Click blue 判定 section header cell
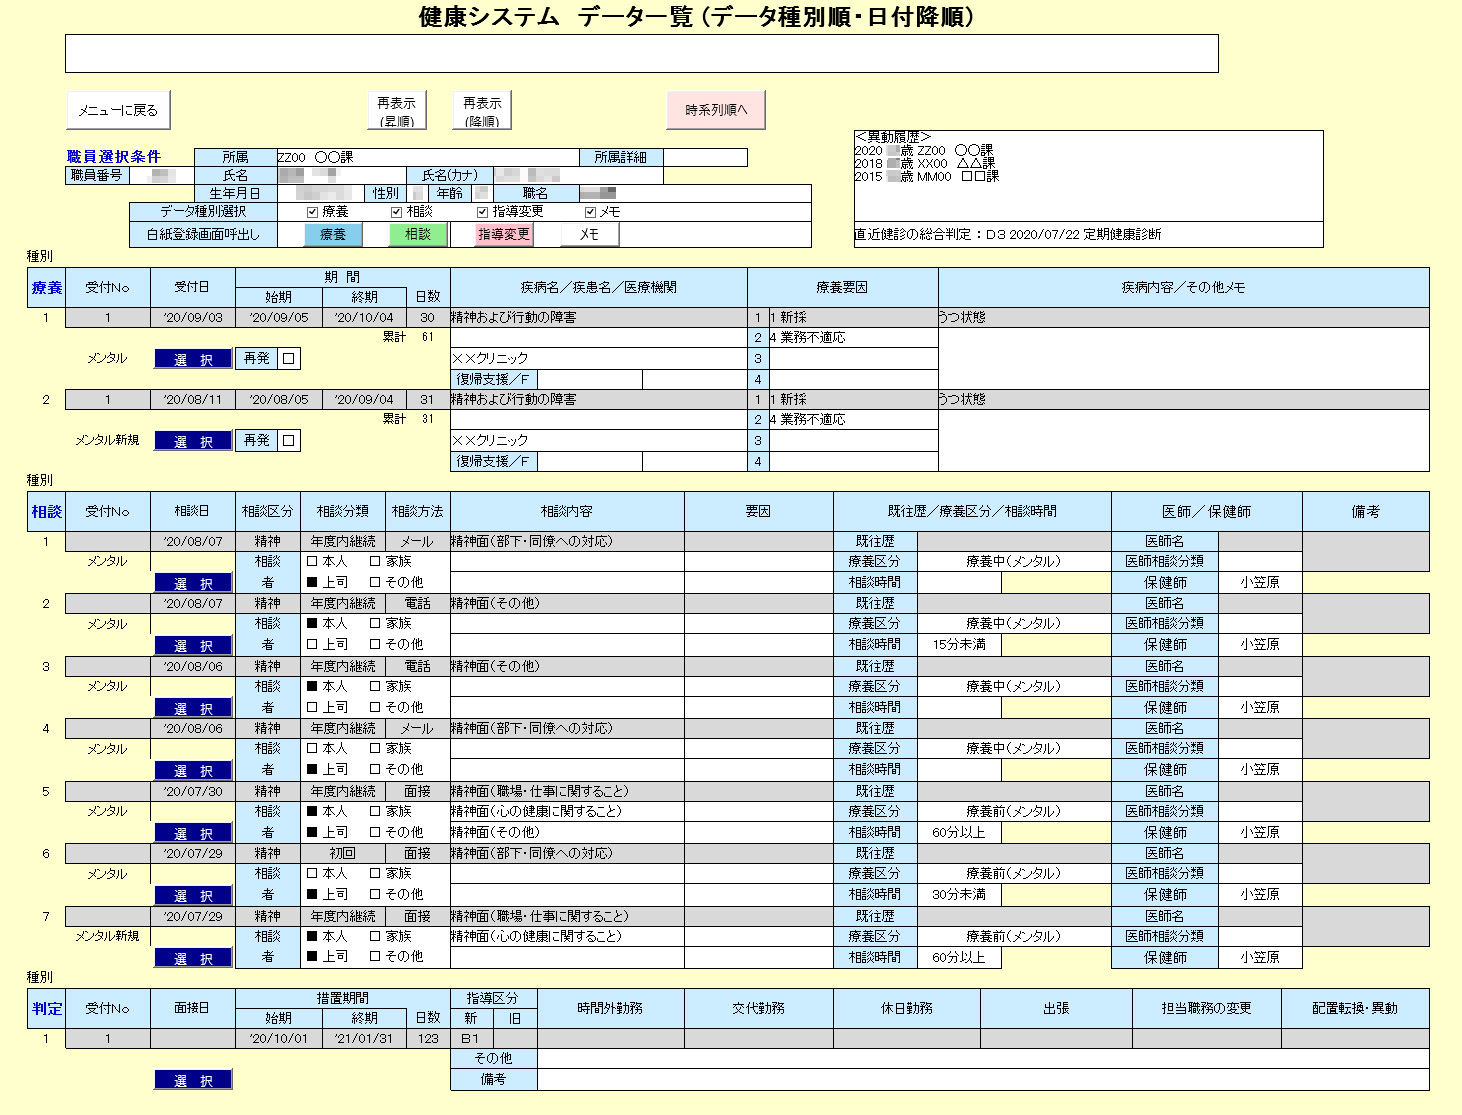 (47, 1009)
